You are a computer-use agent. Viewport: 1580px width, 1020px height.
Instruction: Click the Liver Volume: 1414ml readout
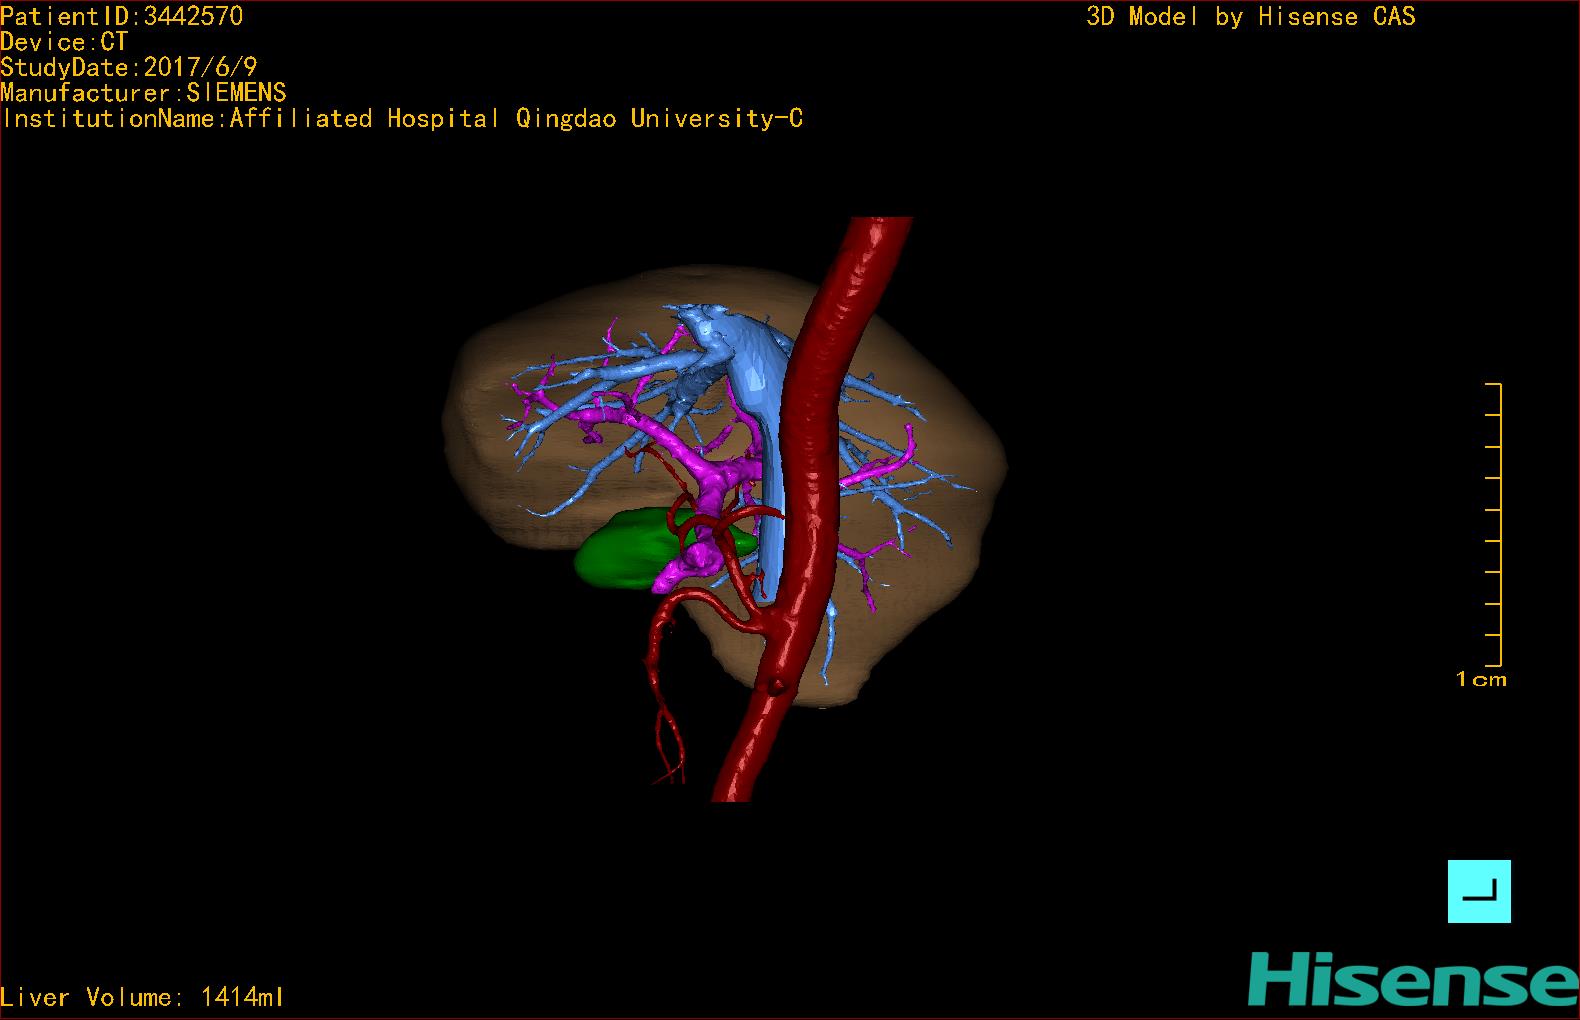(x=142, y=997)
